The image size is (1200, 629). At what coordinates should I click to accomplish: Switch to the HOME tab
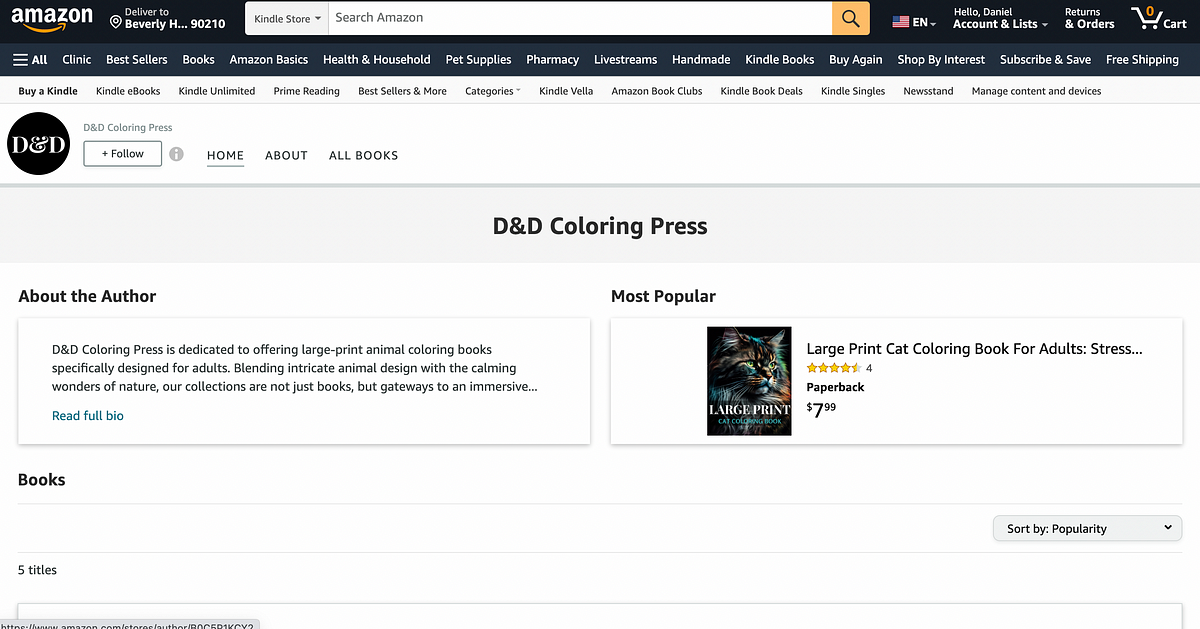(225, 155)
